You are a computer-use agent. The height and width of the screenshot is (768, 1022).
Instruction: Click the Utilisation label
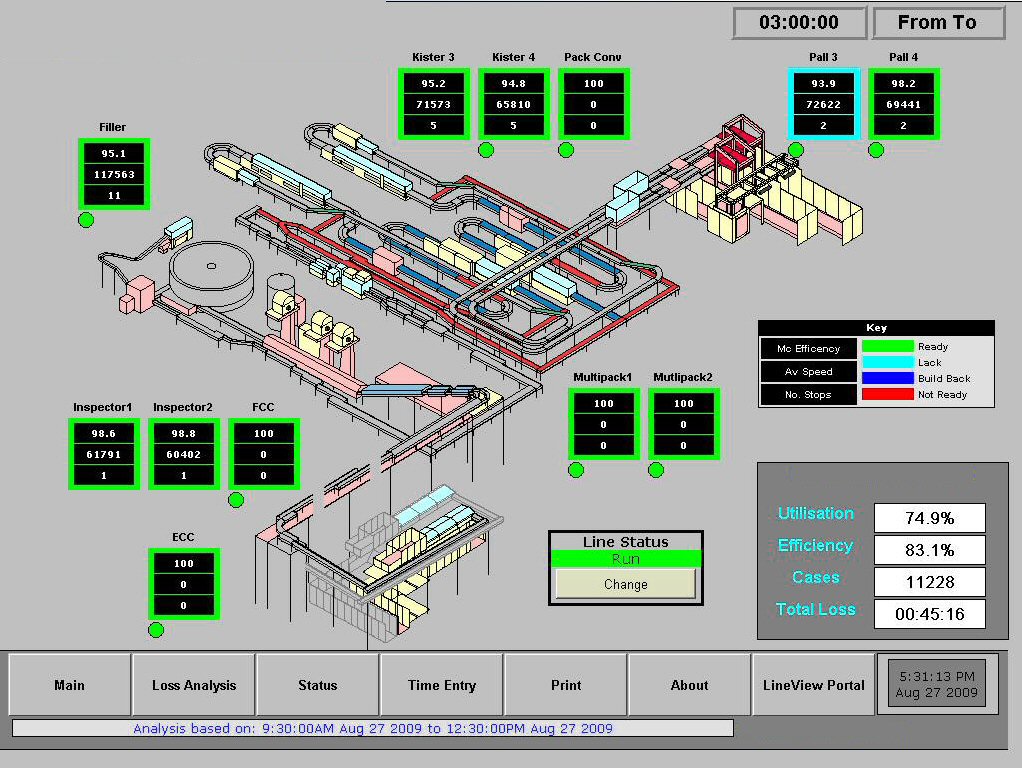pyautogui.click(x=815, y=513)
